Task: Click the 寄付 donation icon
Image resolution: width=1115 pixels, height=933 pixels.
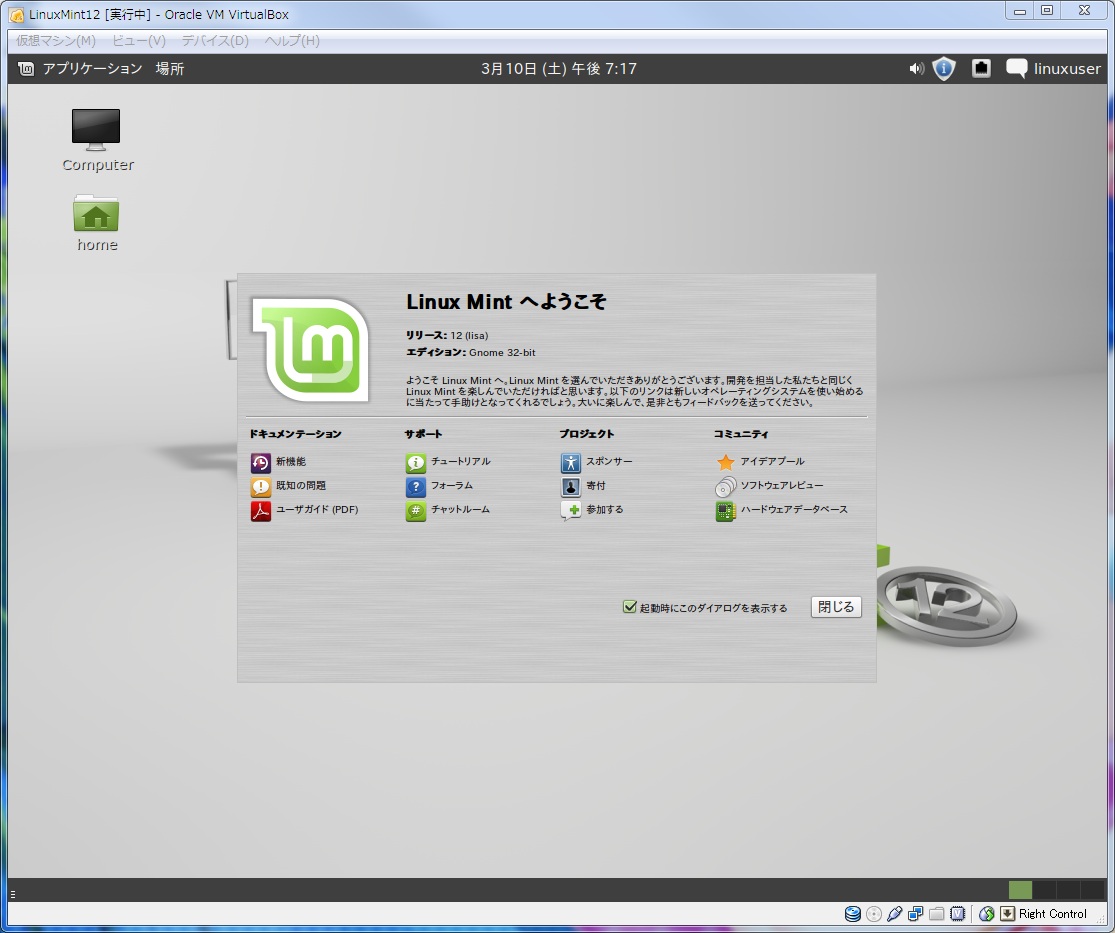Action: [571, 487]
